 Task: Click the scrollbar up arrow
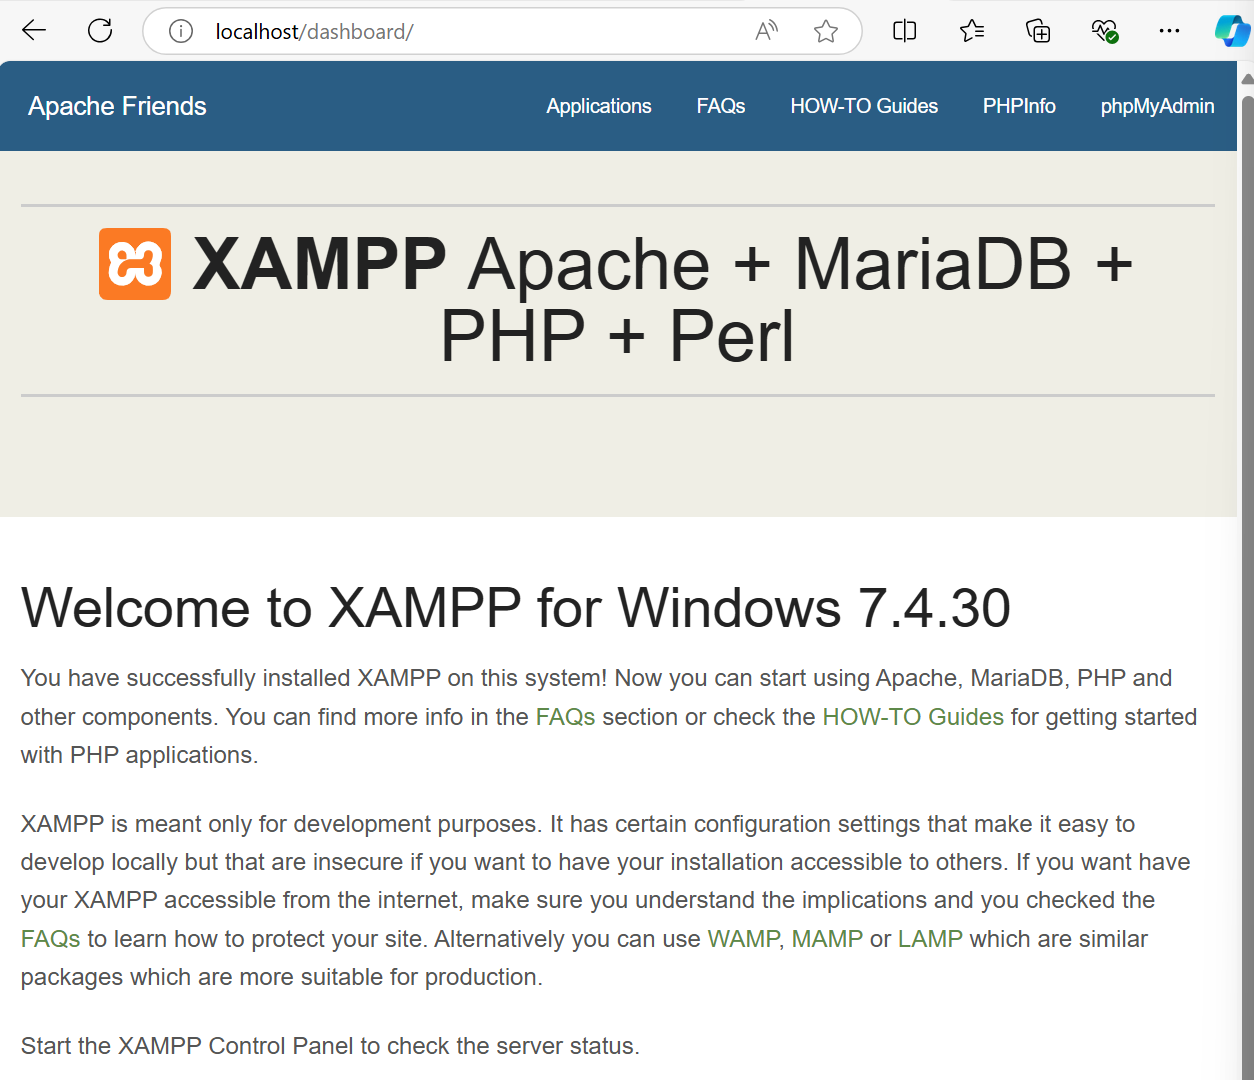tap(1247, 79)
